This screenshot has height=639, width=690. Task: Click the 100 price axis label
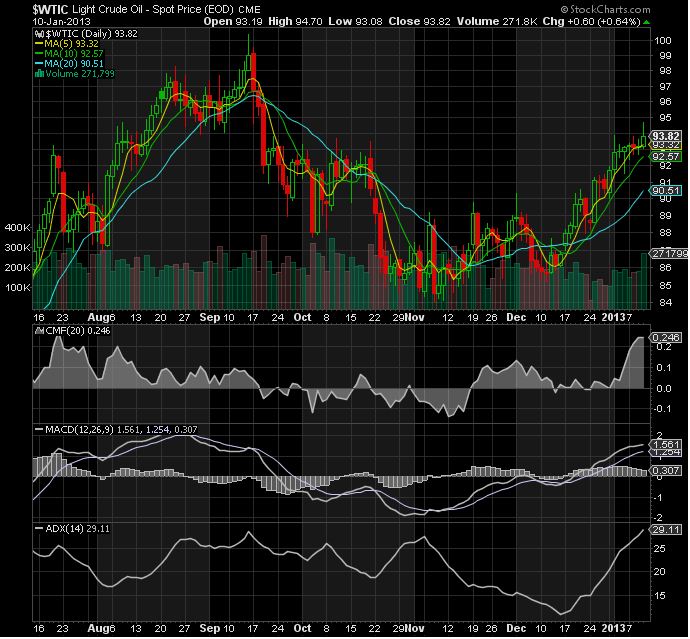663,40
